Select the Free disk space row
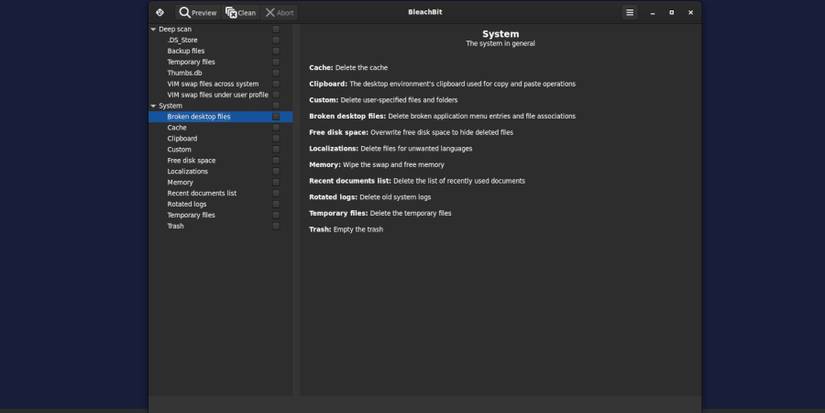This screenshot has width=825, height=413. (220, 160)
